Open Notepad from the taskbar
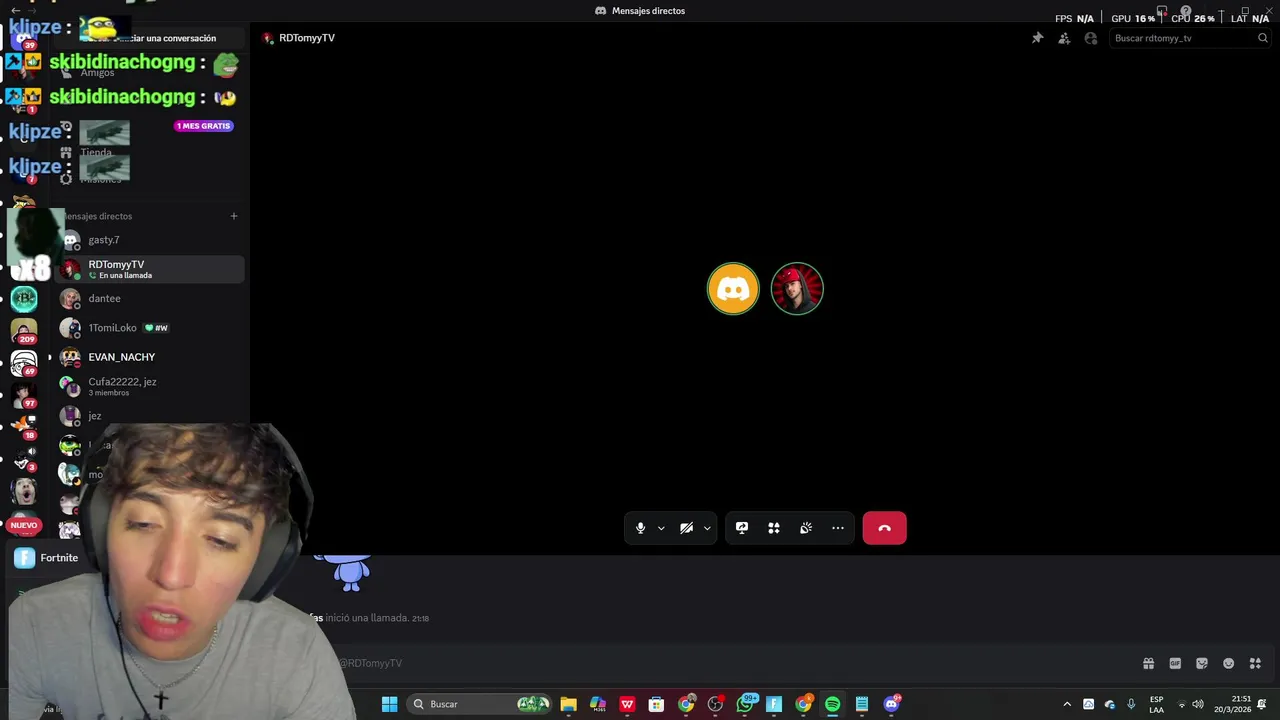 coord(861,704)
